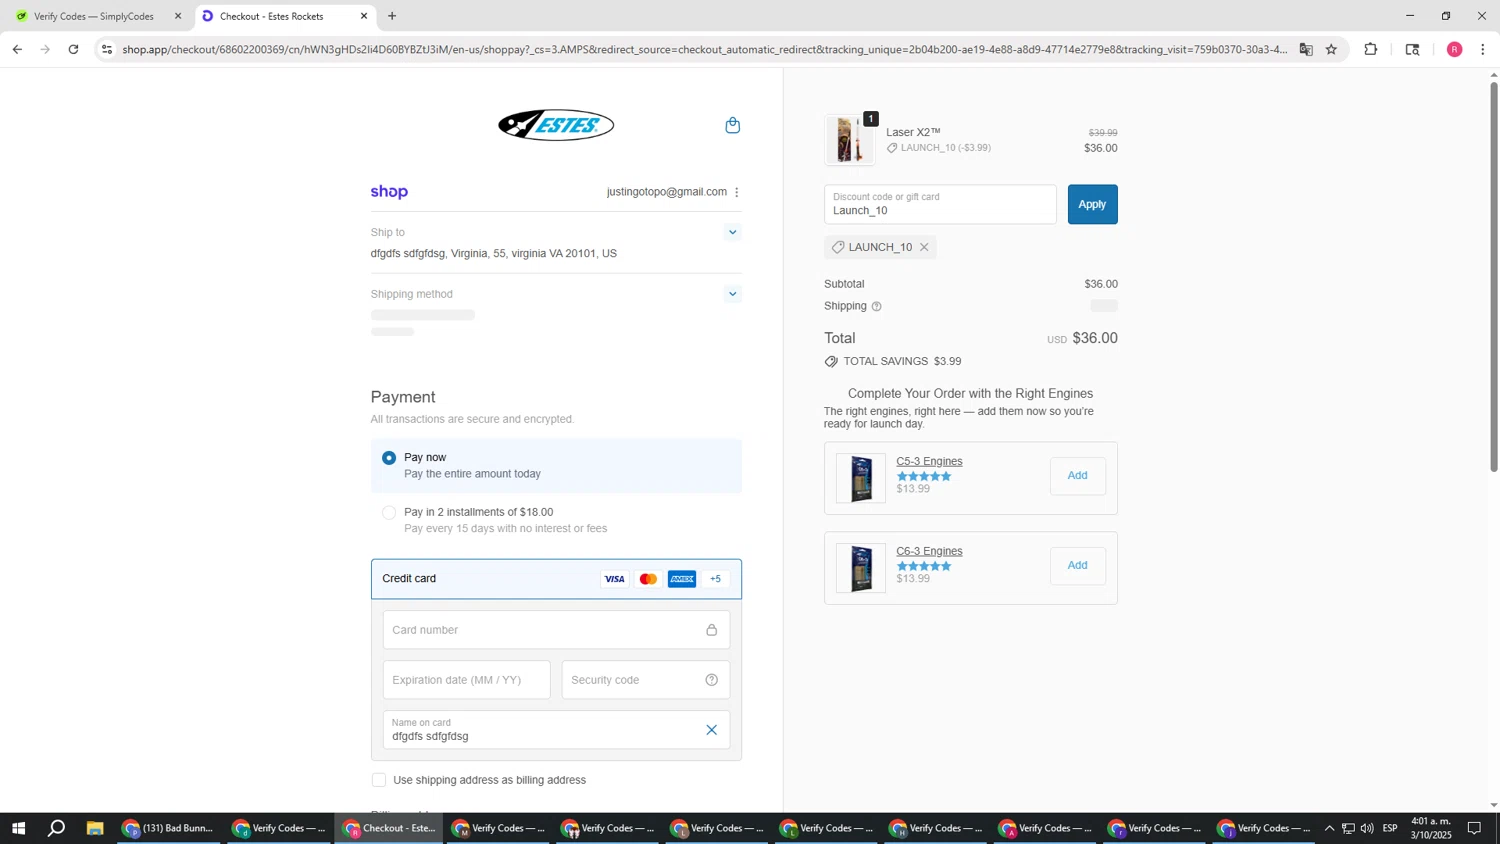Click the browser address bar URL
The height and width of the screenshot is (844, 1500).
coord(705,49)
